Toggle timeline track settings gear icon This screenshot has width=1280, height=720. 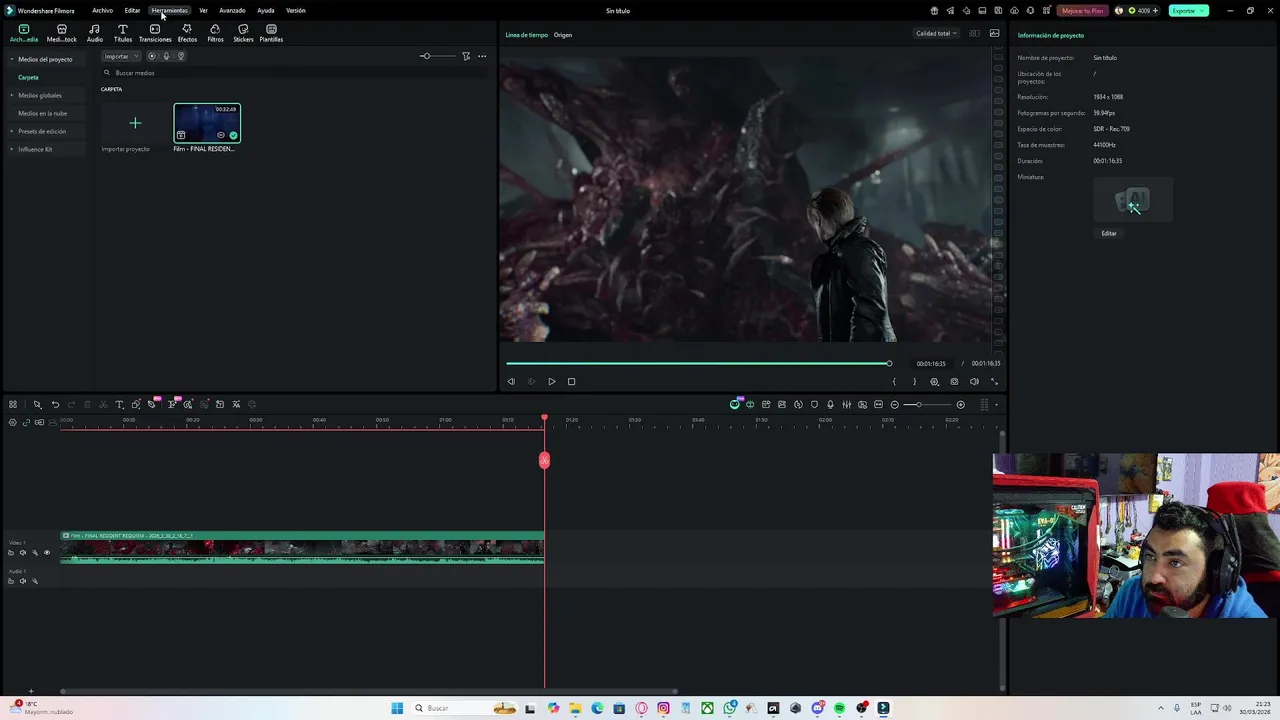(x=13, y=422)
